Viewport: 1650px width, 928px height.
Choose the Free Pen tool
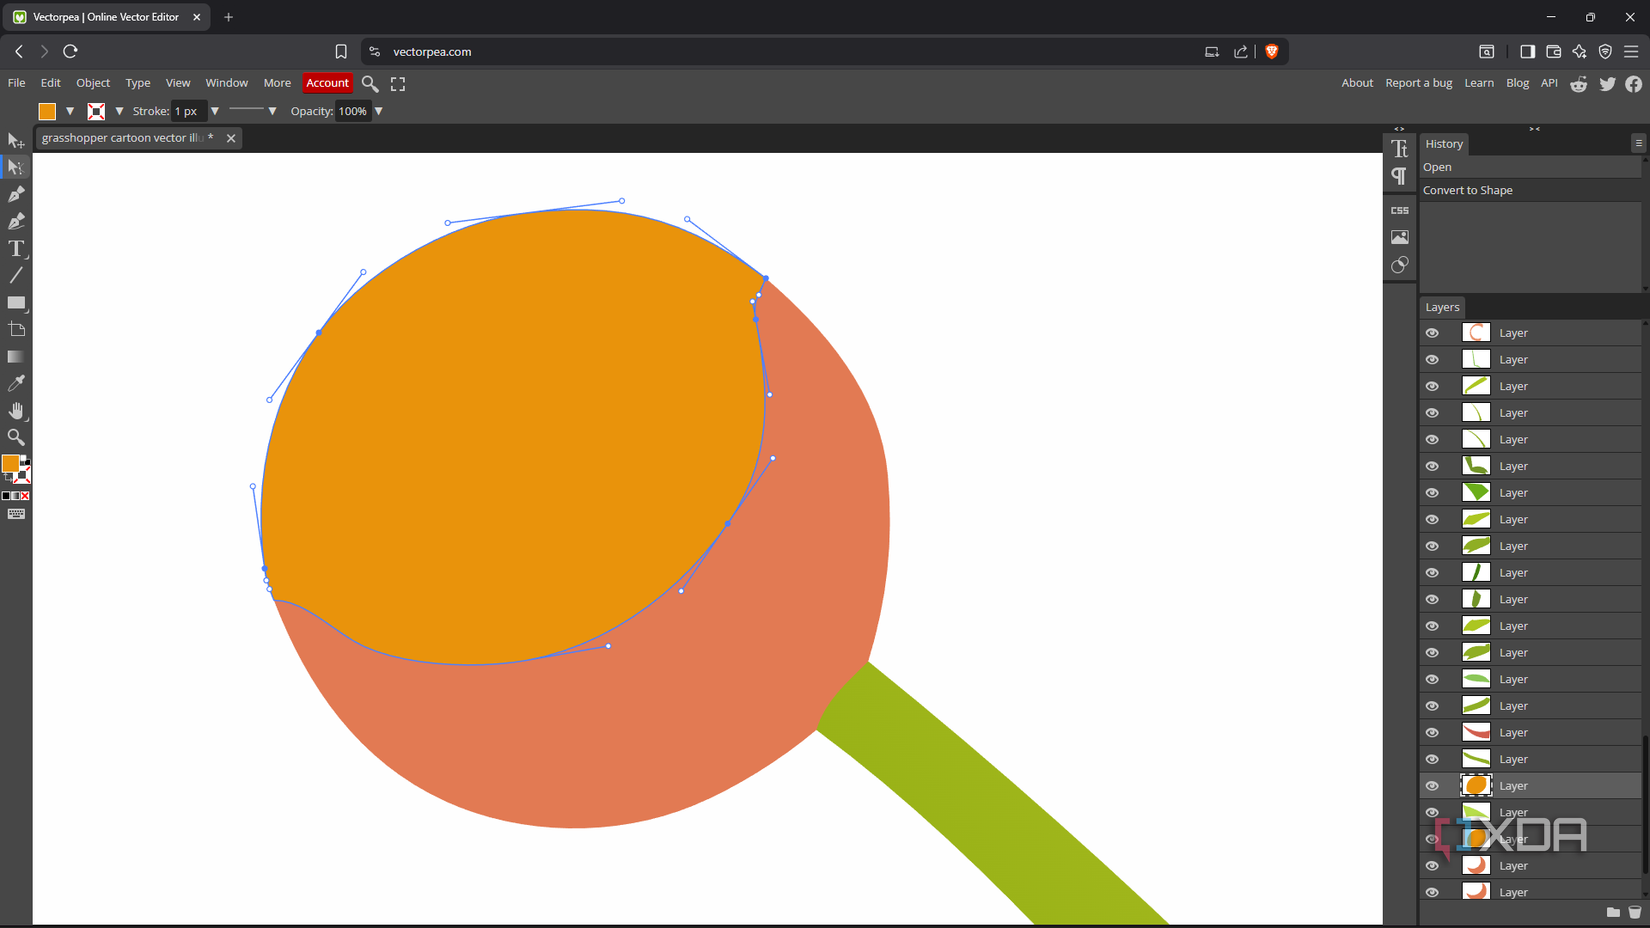16,222
